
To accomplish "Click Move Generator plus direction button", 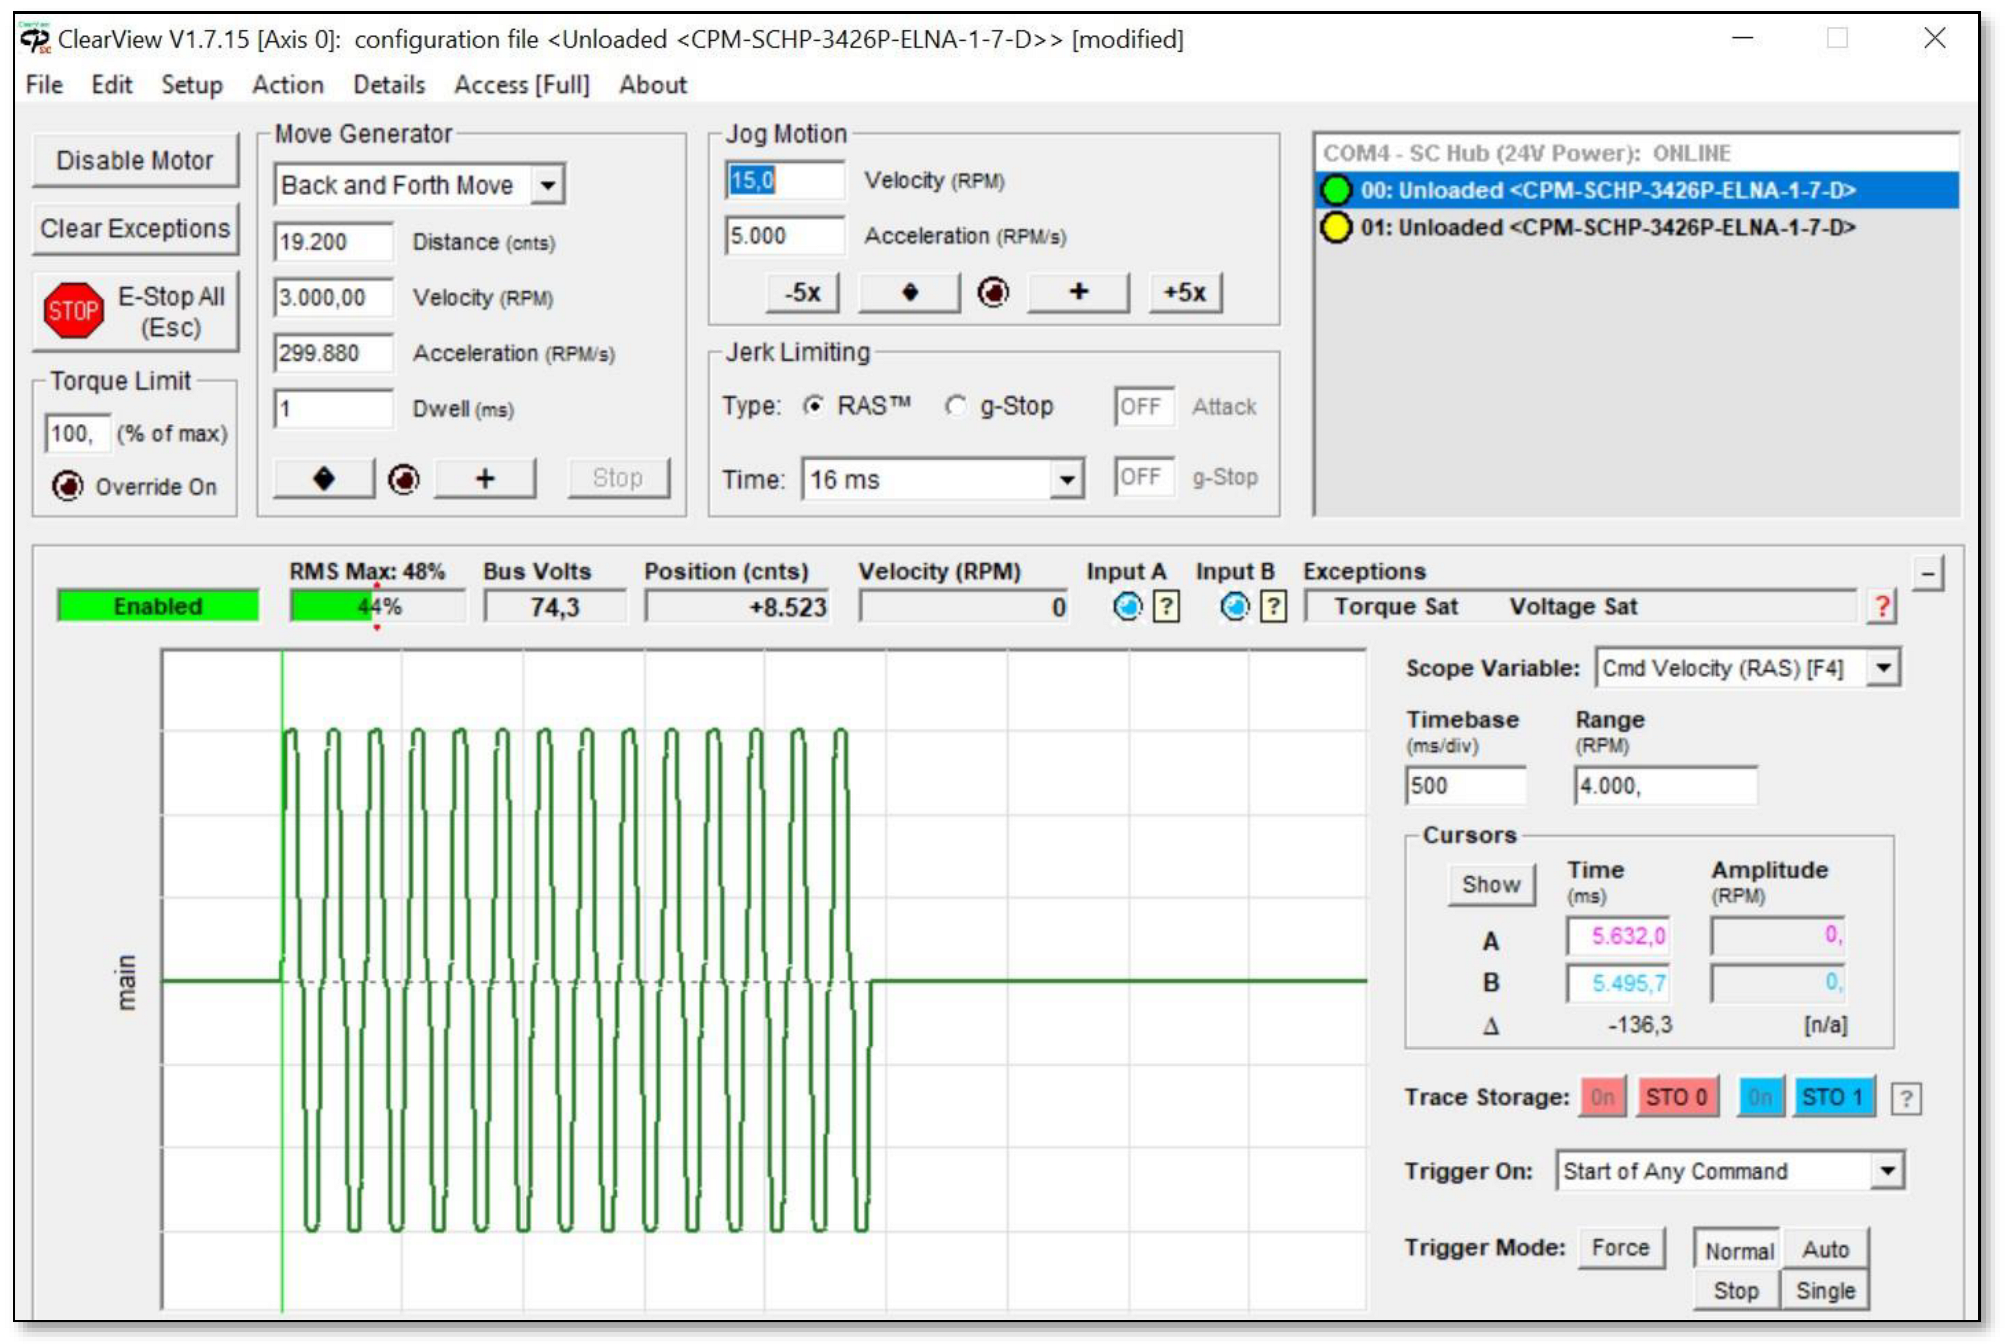I will click(485, 478).
